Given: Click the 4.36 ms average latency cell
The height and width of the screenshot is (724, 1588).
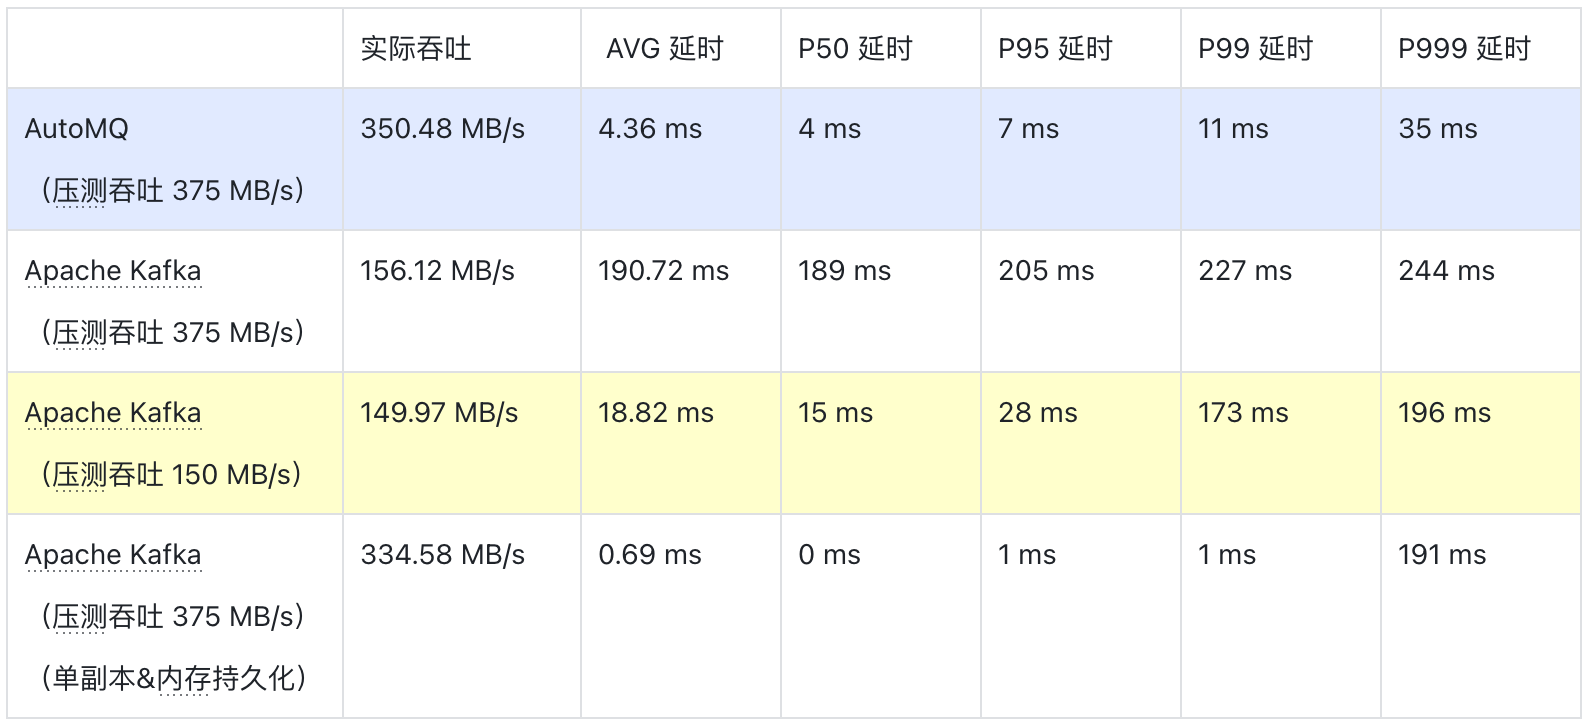Looking at the screenshot, I should click(x=650, y=129).
